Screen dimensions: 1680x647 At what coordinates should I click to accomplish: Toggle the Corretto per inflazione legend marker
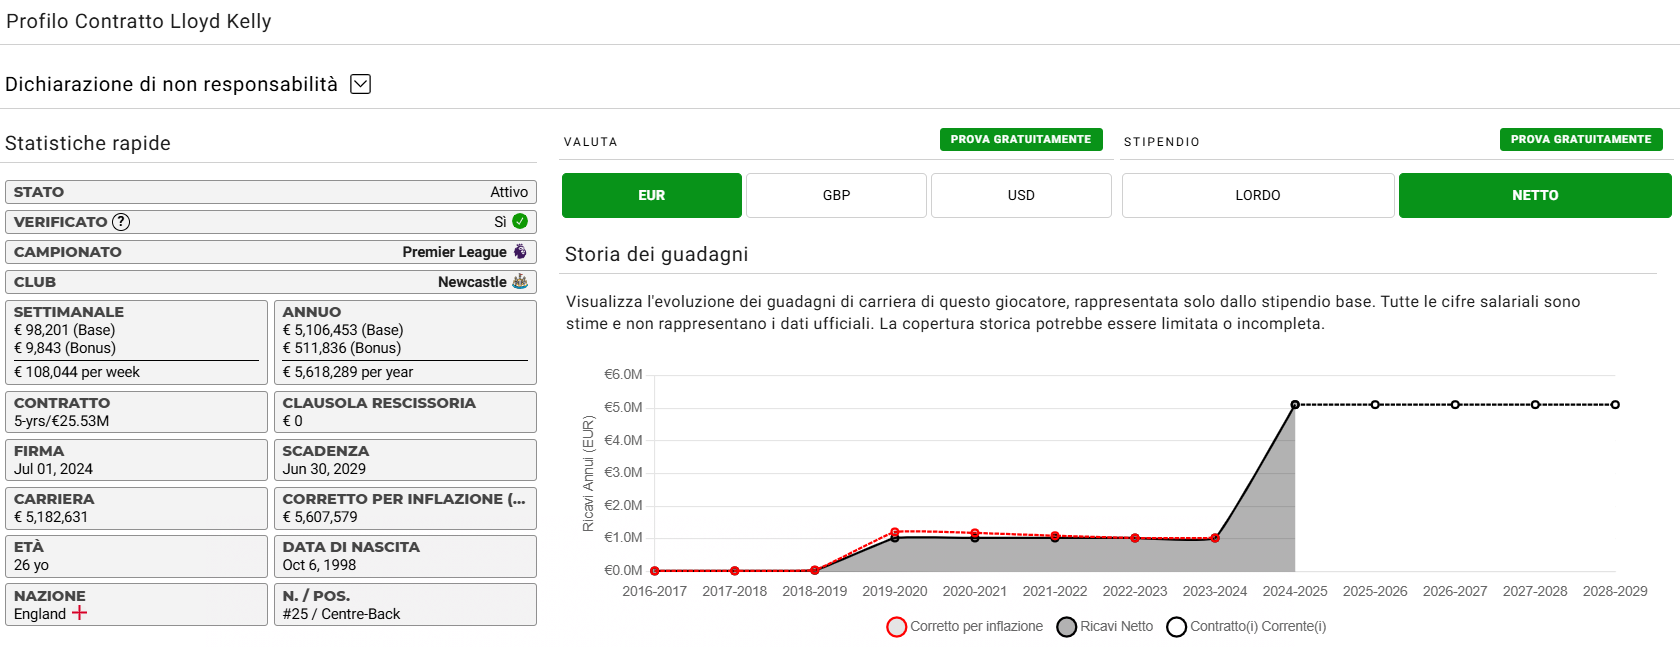click(x=897, y=627)
